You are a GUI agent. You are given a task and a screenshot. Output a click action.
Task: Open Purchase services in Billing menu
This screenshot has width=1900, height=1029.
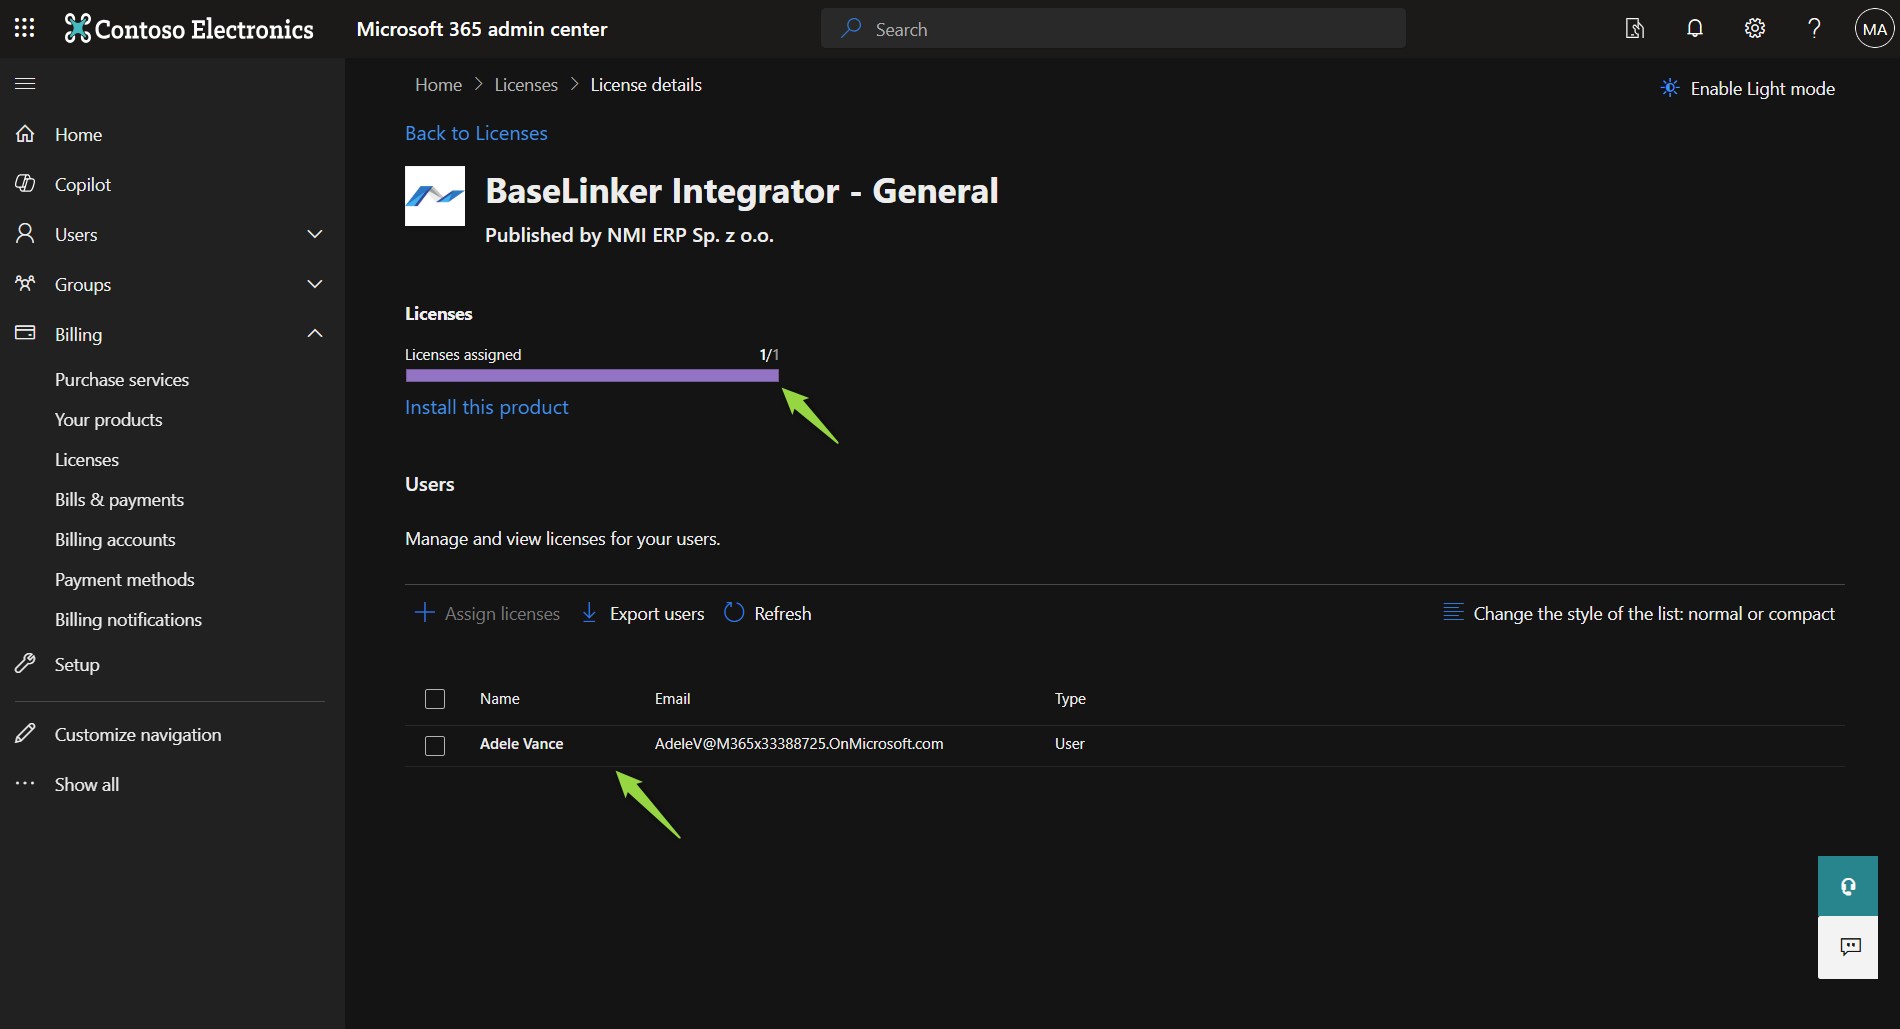(x=122, y=380)
